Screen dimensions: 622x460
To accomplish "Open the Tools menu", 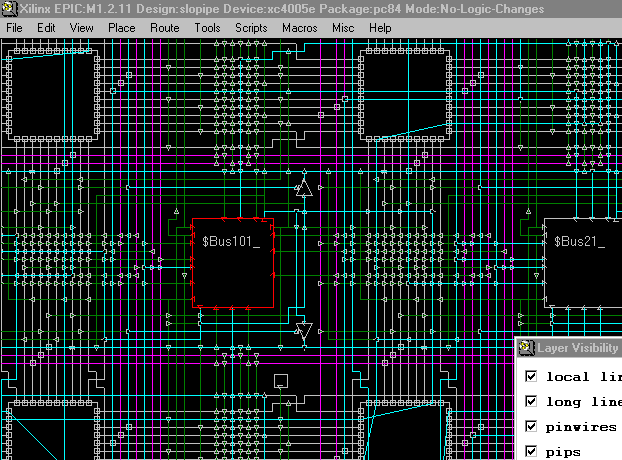I will pos(207,28).
